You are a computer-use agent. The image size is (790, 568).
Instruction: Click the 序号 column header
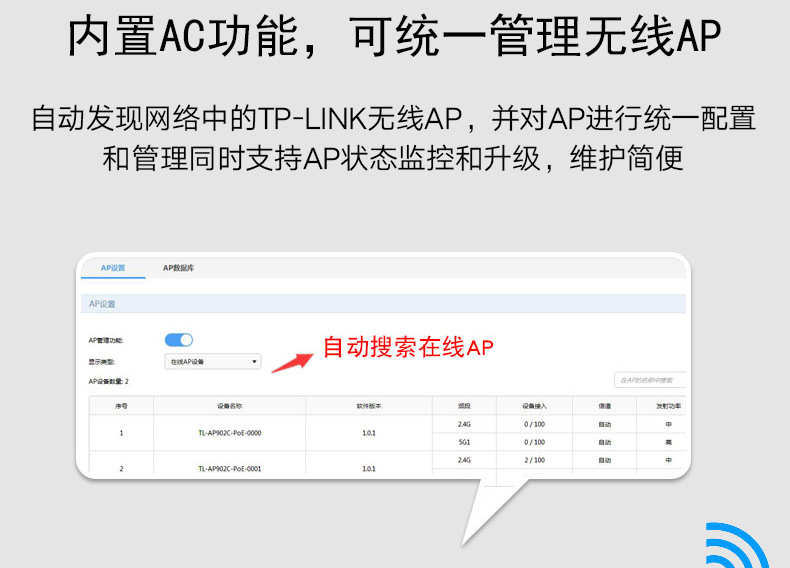[121, 406]
